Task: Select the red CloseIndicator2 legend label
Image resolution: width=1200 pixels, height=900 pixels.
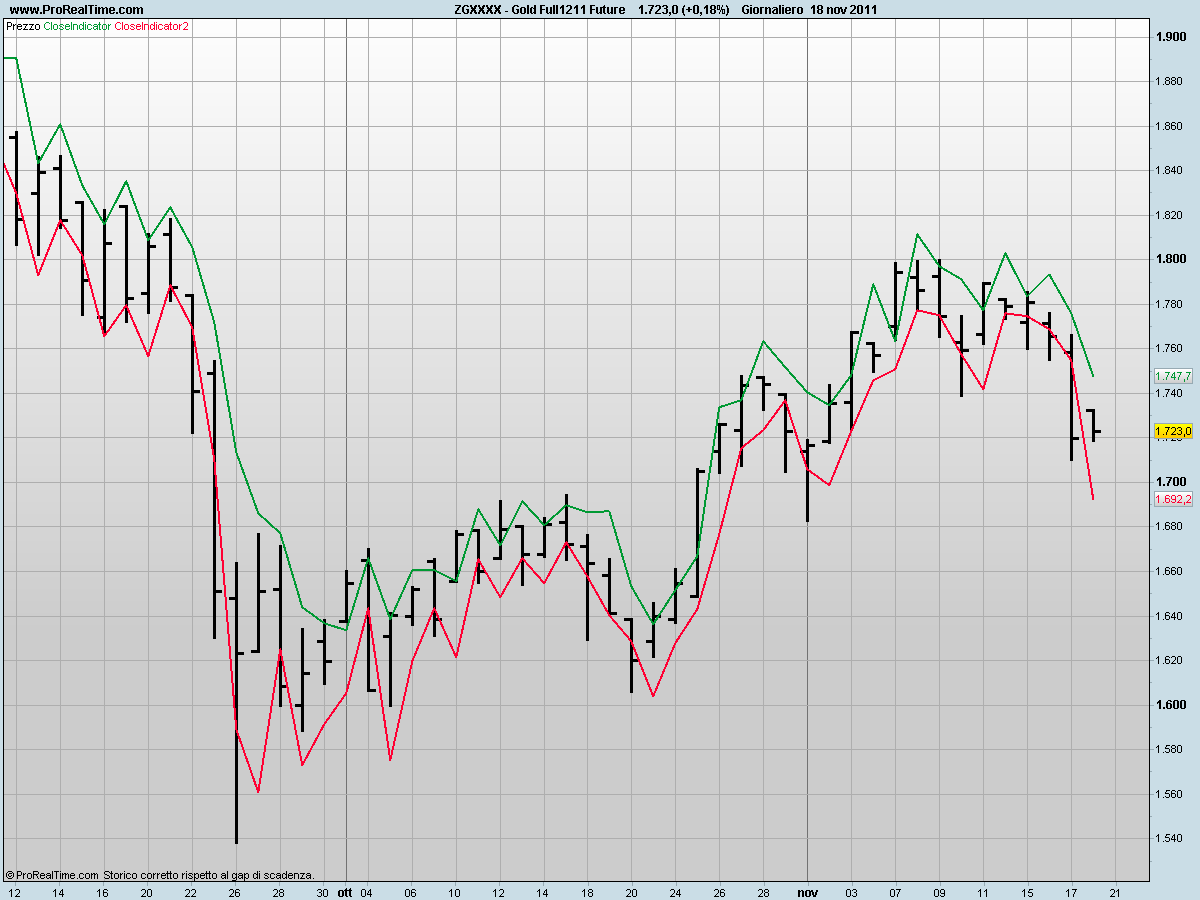Action: [152, 27]
